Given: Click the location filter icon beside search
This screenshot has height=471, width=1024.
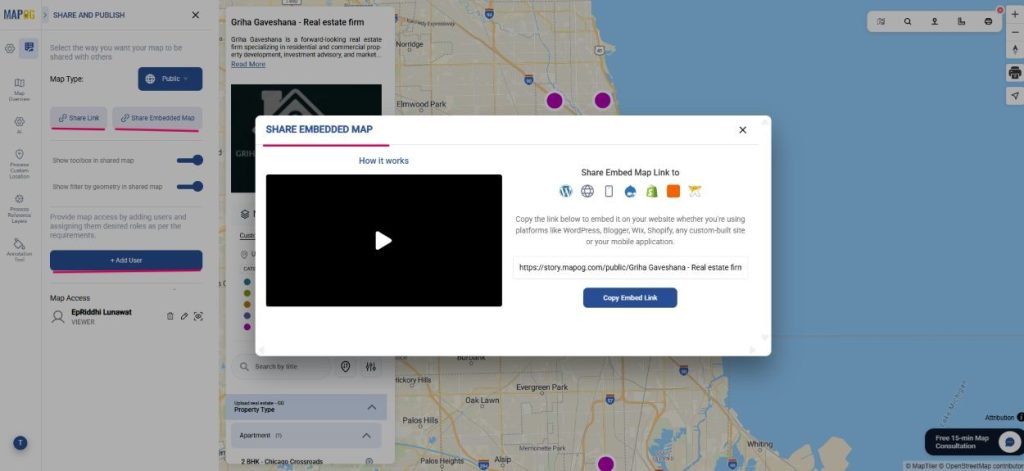Looking at the screenshot, I should [x=345, y=366].
